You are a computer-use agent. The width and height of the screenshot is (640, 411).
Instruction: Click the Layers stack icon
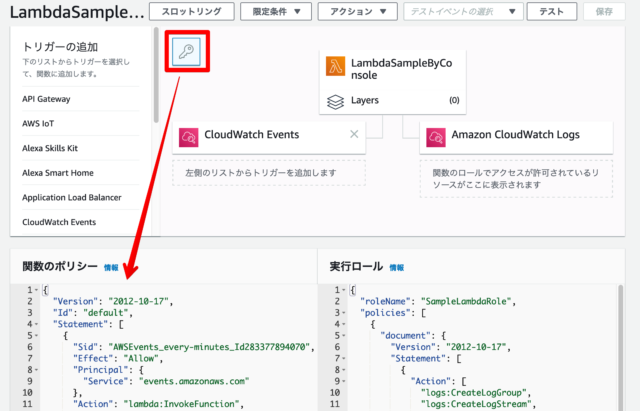(335, 102)
